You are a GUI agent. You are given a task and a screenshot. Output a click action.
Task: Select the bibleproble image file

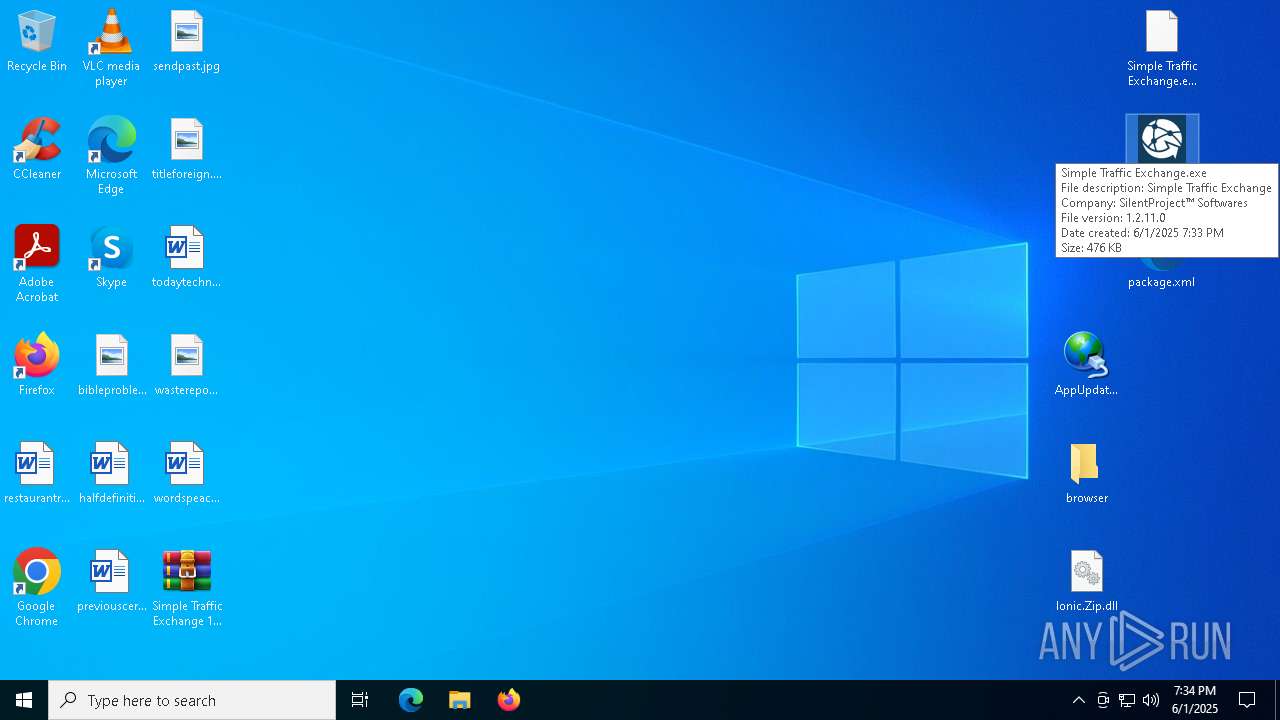click(x=111, y=366)
